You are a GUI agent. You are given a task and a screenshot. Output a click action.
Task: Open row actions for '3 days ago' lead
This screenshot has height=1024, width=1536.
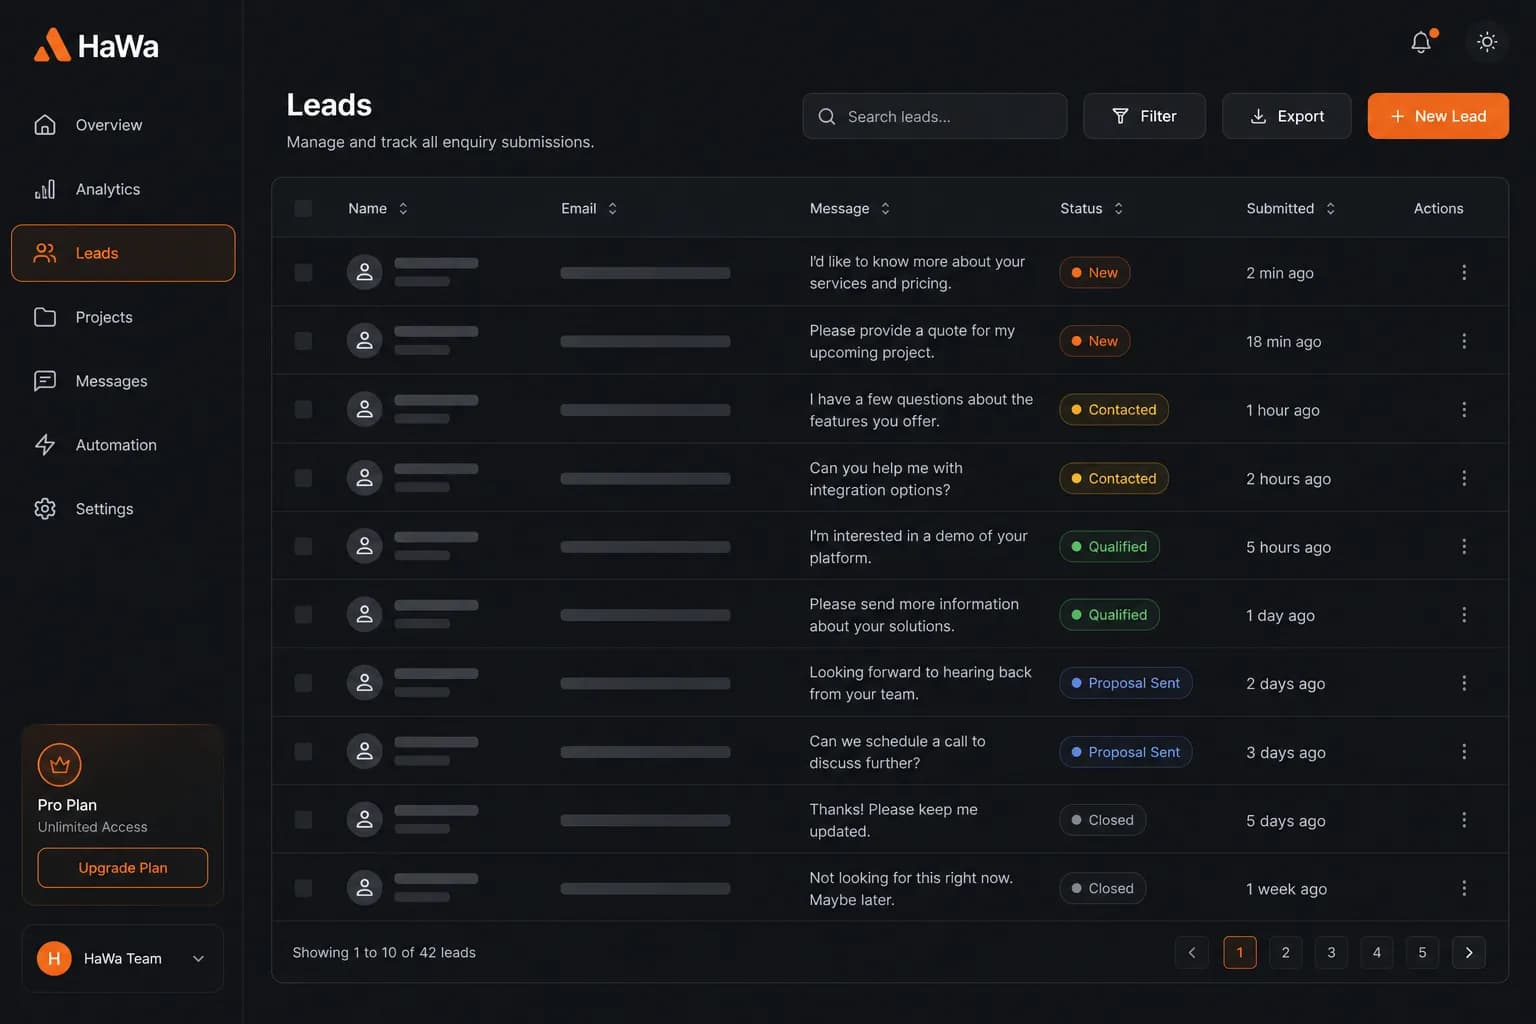pos(1464,752)
